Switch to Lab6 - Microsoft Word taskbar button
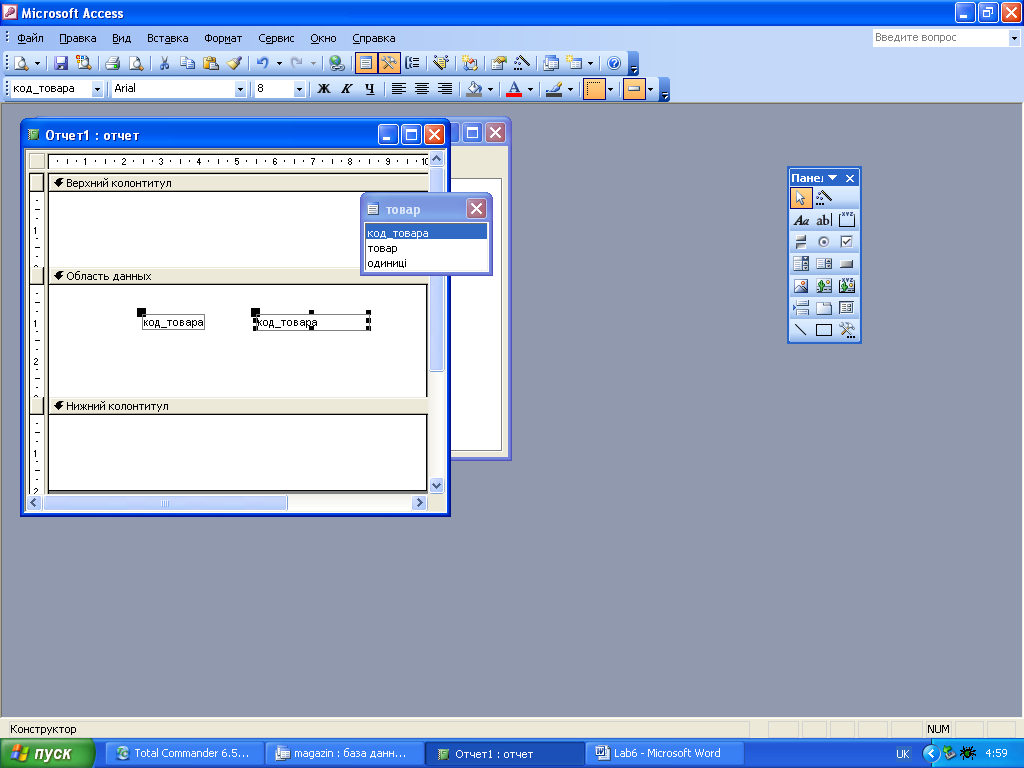 coord(664,754)
